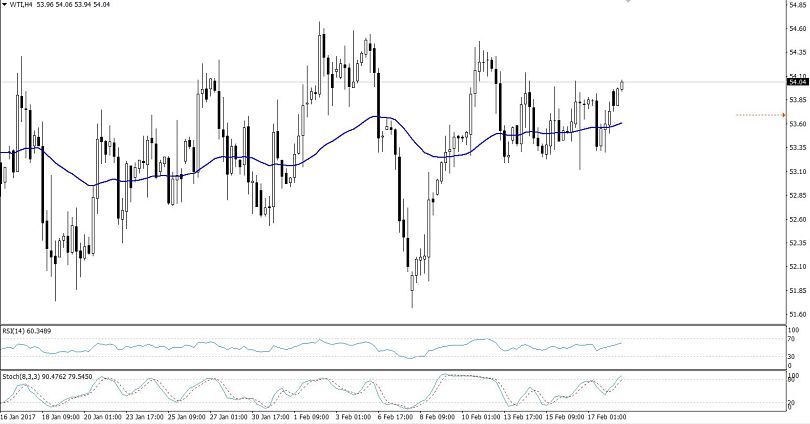
Task: Click the 30 Jan 17:00 time label
Action: coord(270,417)
